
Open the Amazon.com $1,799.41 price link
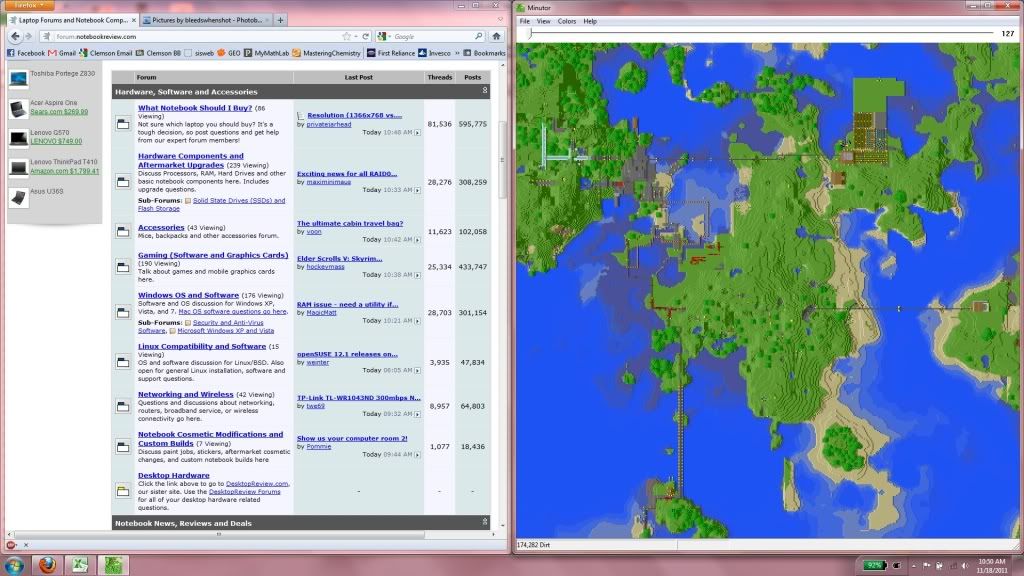65,171
